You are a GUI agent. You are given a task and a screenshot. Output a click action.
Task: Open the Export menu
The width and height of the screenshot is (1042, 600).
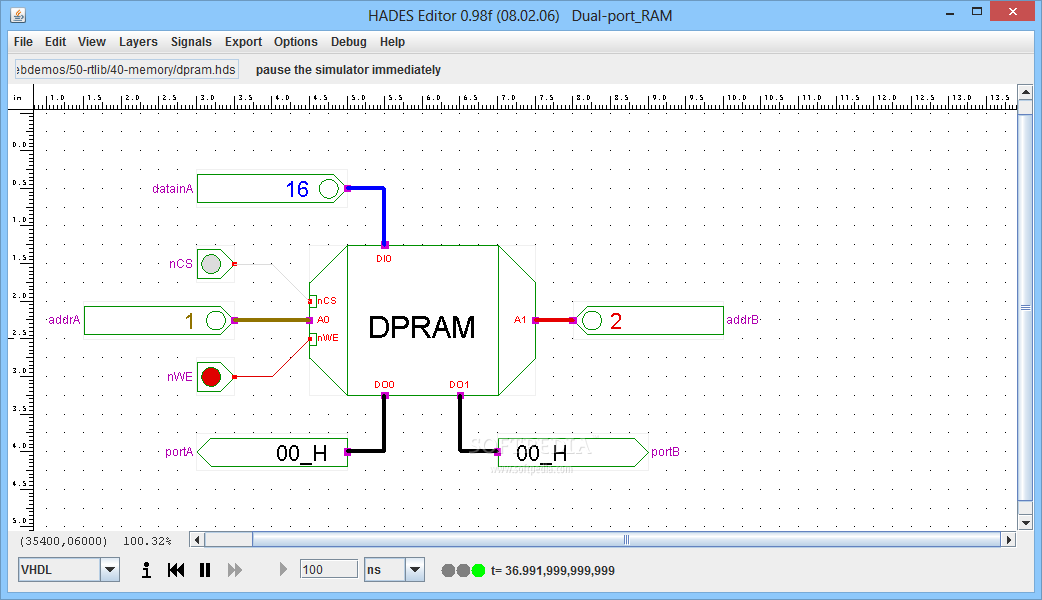[243, 42]
